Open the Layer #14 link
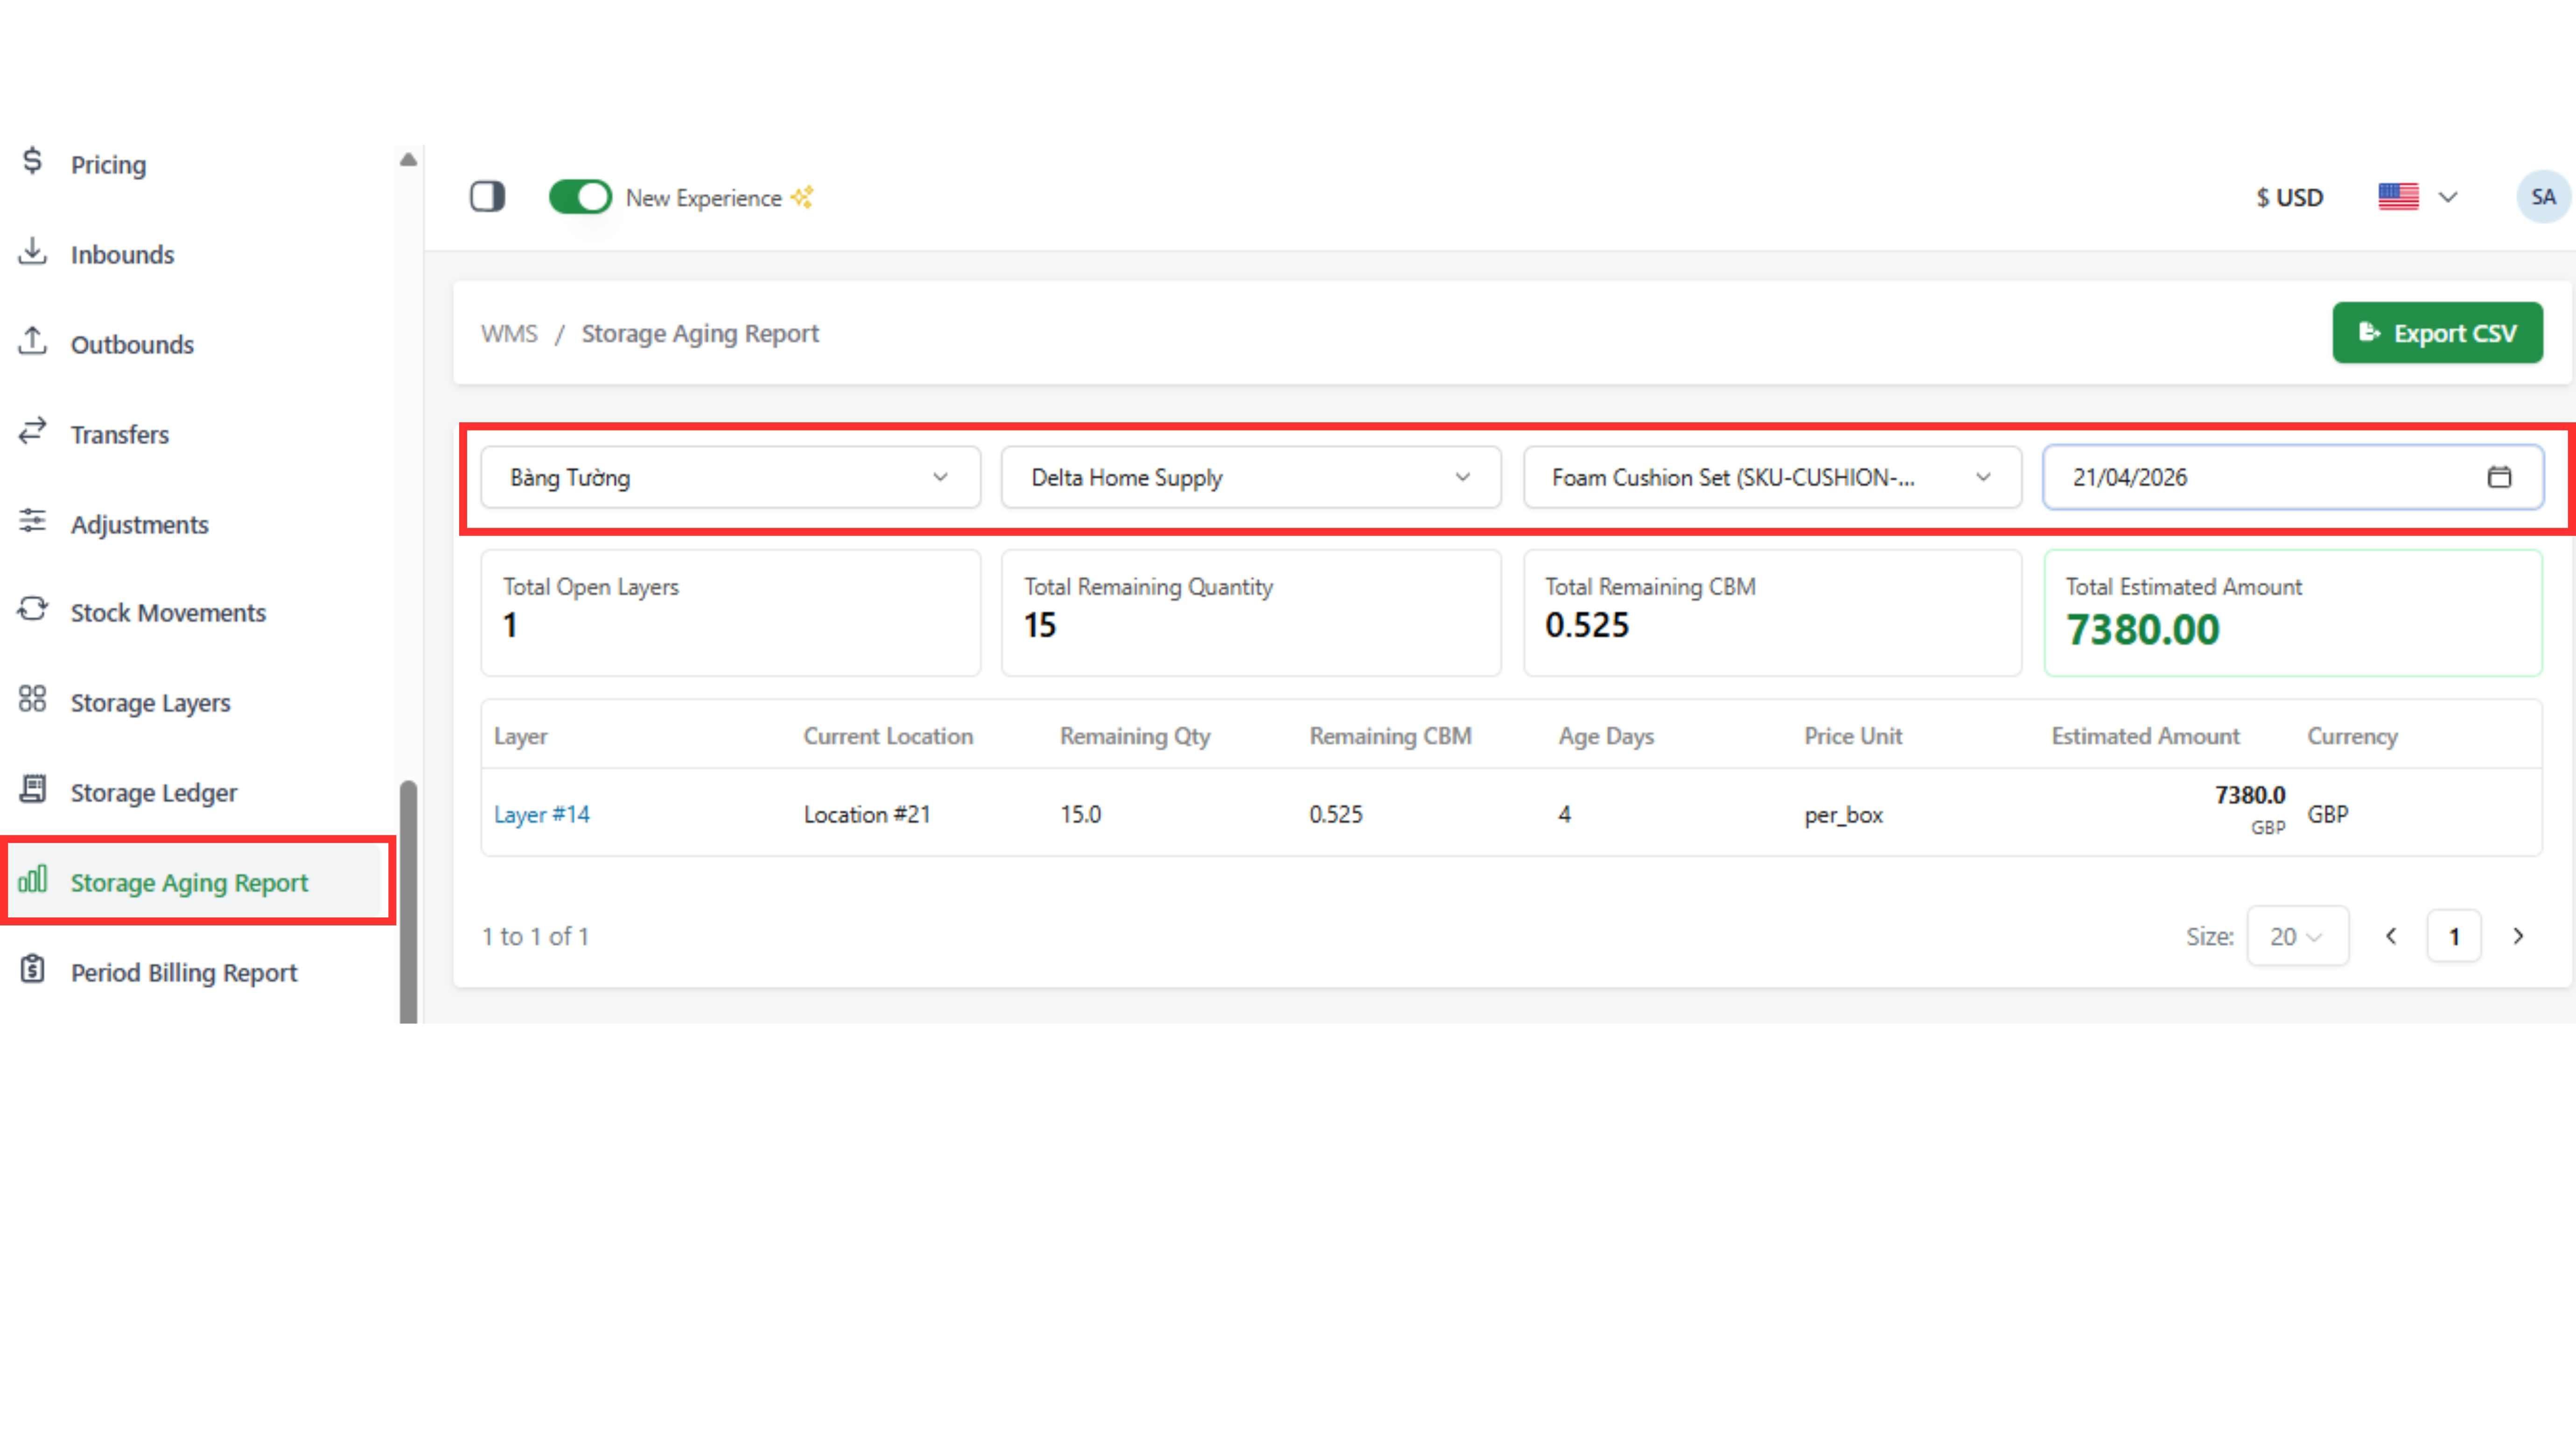 541,814
